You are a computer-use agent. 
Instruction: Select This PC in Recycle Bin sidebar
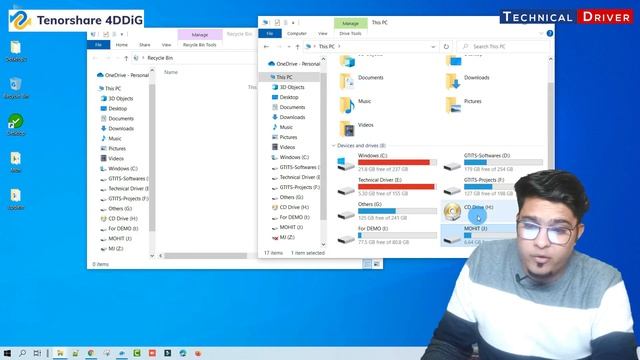coord(109,89)
